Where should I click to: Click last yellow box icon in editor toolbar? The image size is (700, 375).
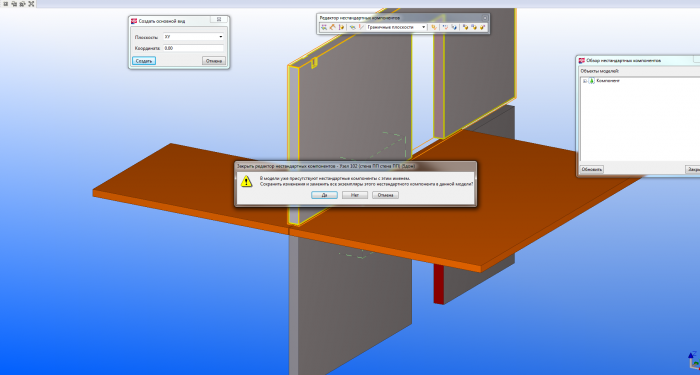tap(483, 27)
